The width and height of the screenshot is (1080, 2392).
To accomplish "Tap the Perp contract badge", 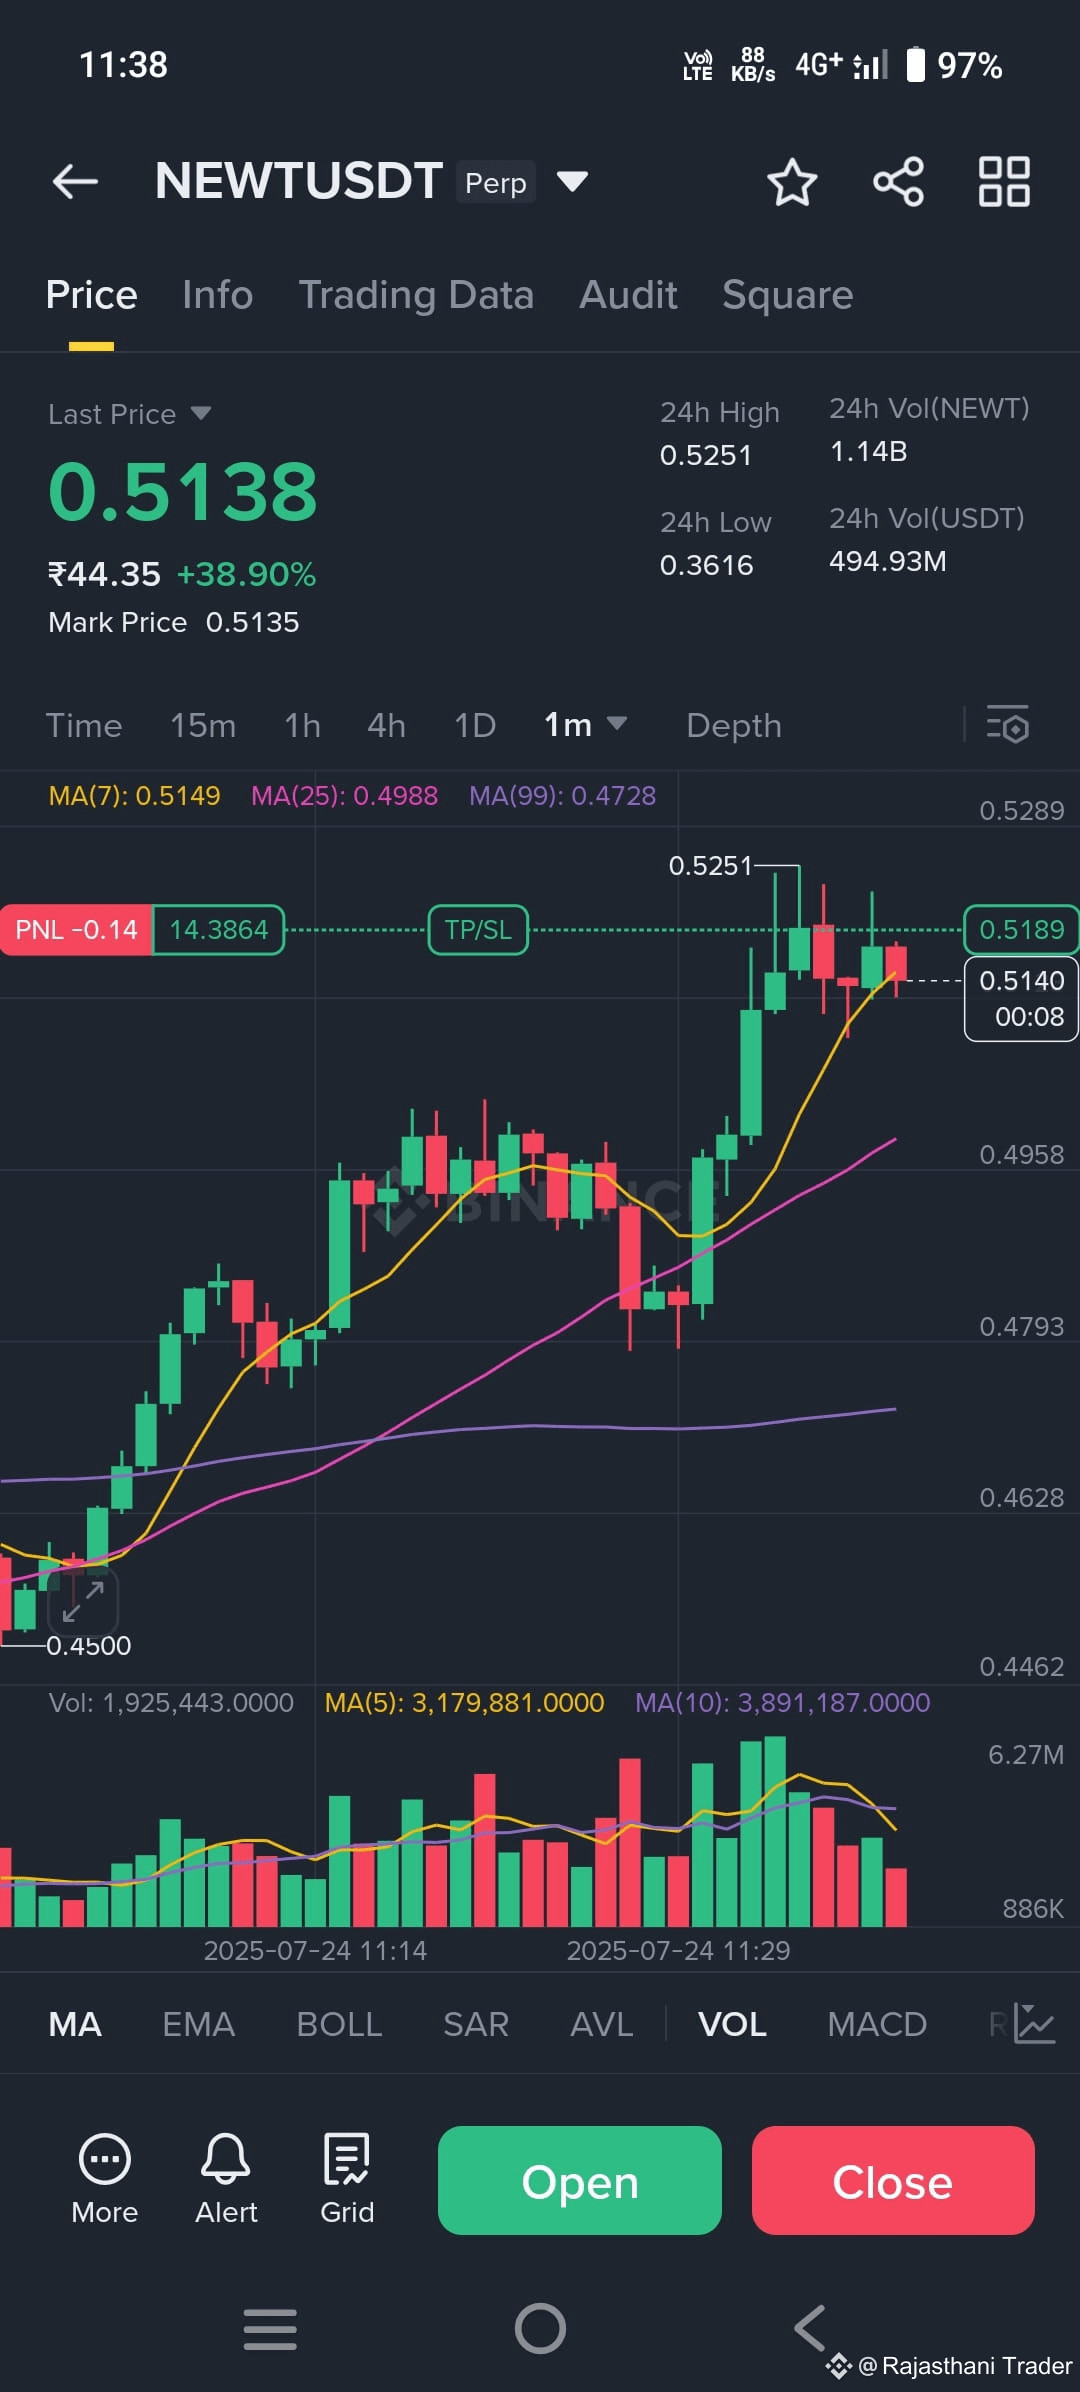I will [x=496, y=182].
